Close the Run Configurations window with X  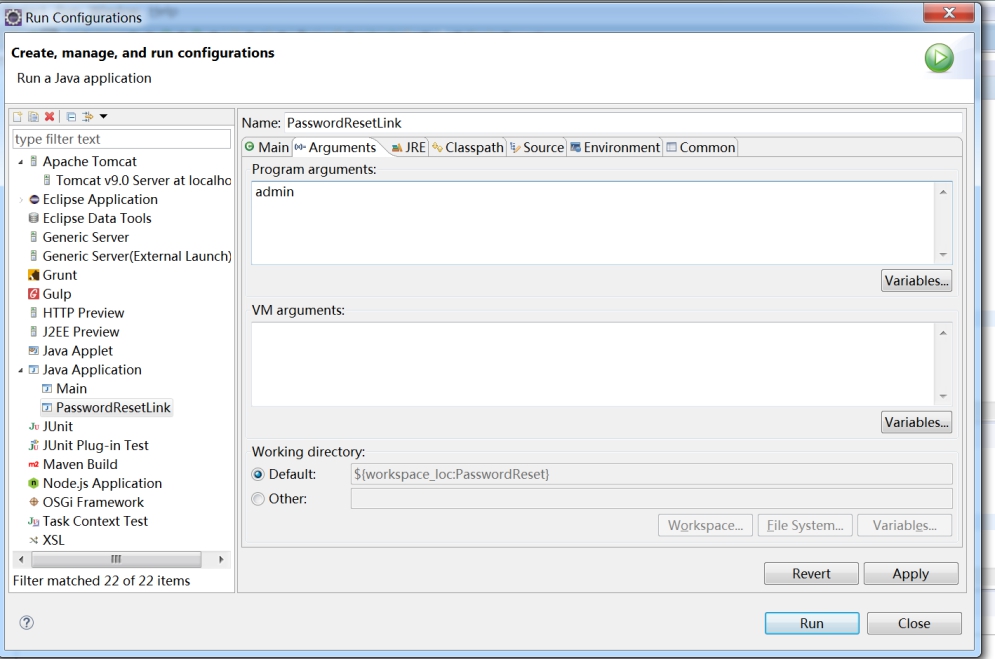949,12
